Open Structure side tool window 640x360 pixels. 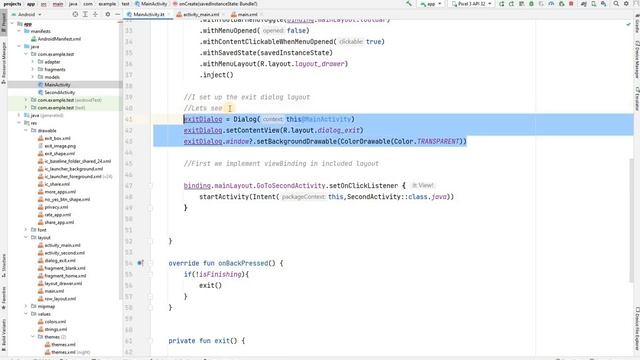[4, 265]
